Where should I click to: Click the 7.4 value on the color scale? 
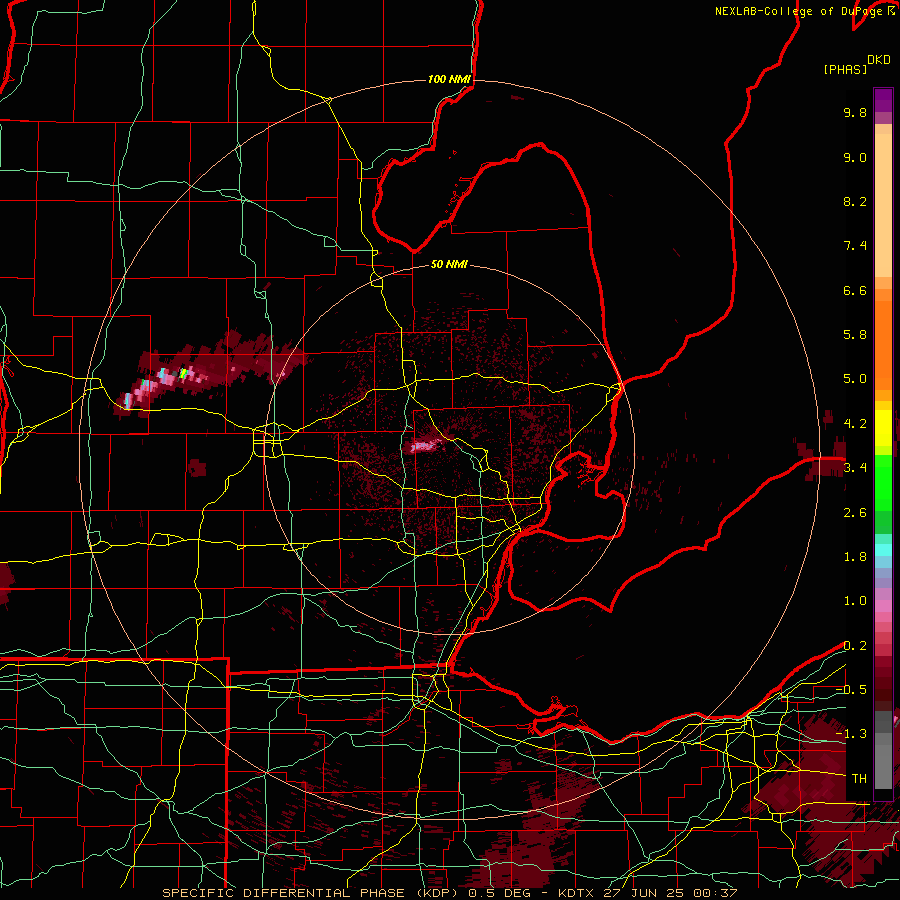point(855,246)
